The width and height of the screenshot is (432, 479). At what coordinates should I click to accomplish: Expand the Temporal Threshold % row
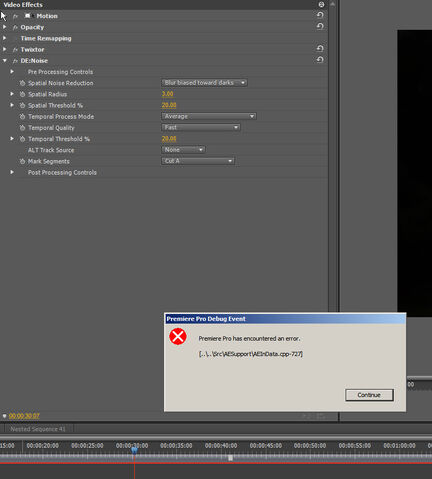(x=12, y=138)
